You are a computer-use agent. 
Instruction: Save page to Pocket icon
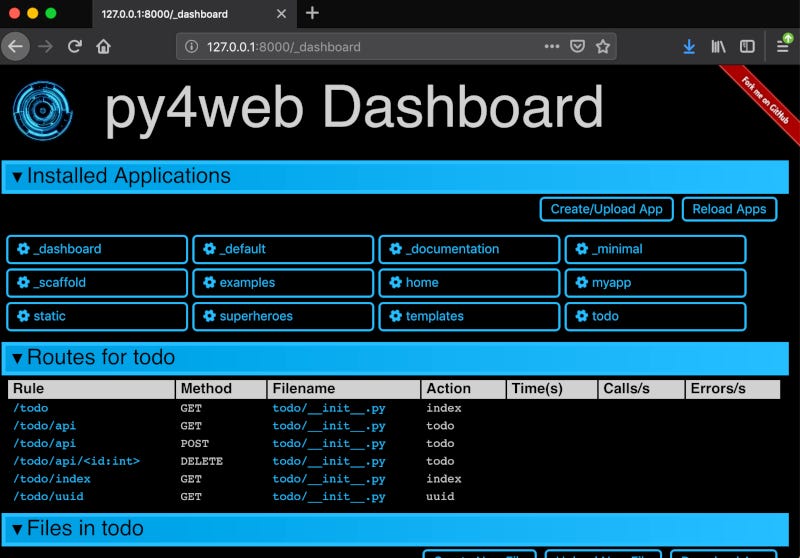577,46
